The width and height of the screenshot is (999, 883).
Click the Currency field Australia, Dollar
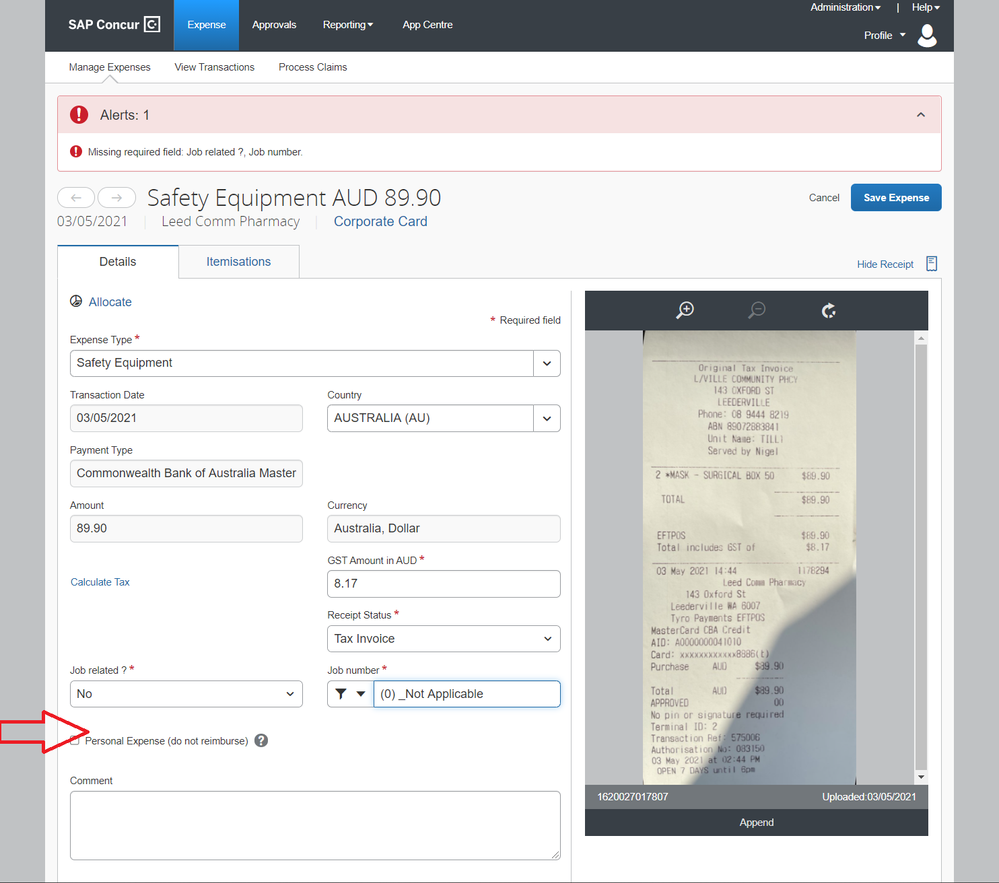pos(443,529)
